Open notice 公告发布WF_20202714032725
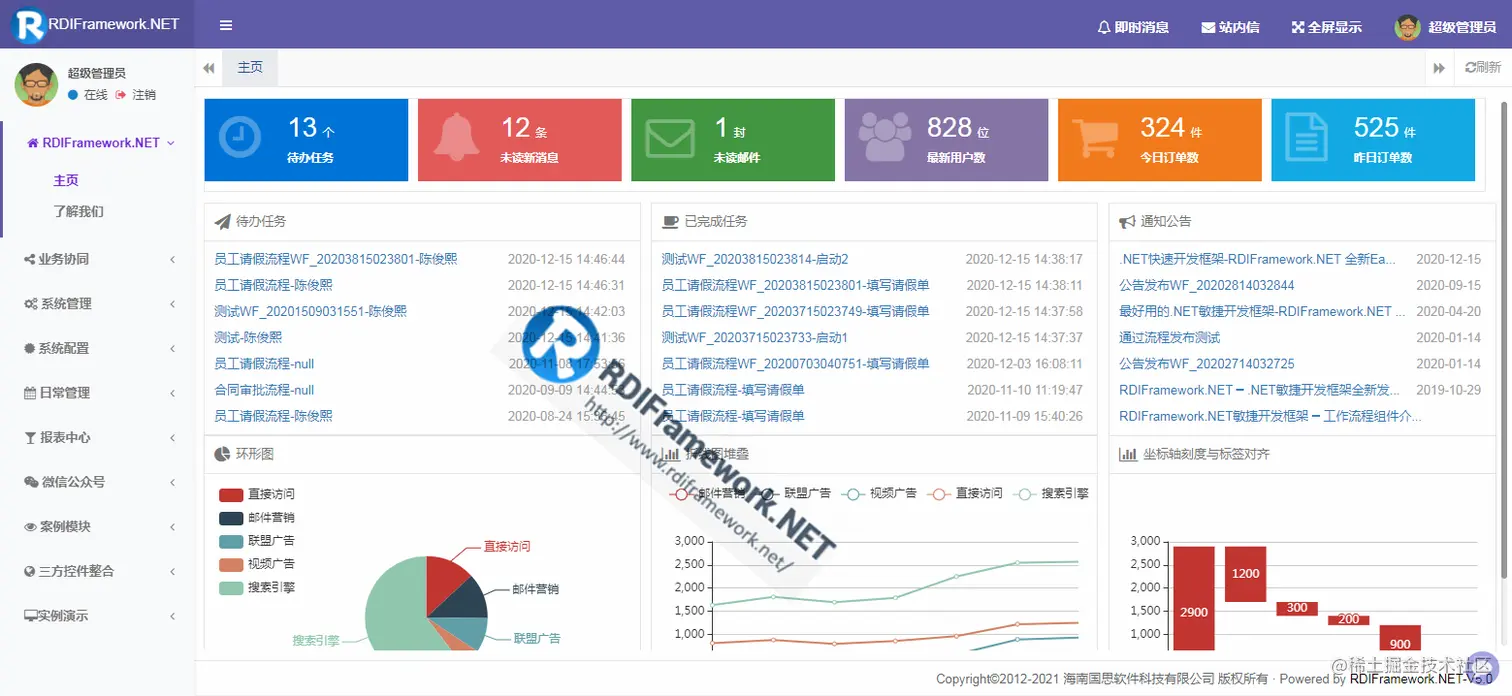Image resolution: width=1512 pixels, height=696 pixels. point(1207,364)
